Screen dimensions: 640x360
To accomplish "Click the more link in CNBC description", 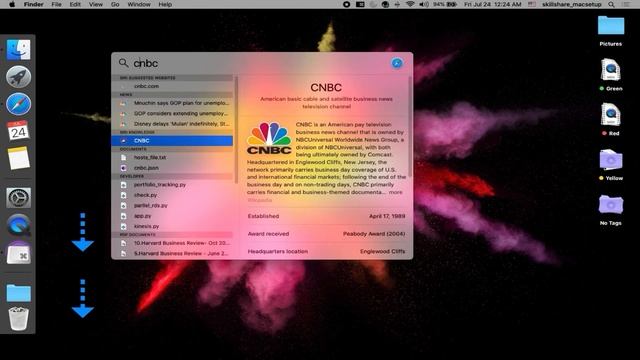I will [395, 192].
